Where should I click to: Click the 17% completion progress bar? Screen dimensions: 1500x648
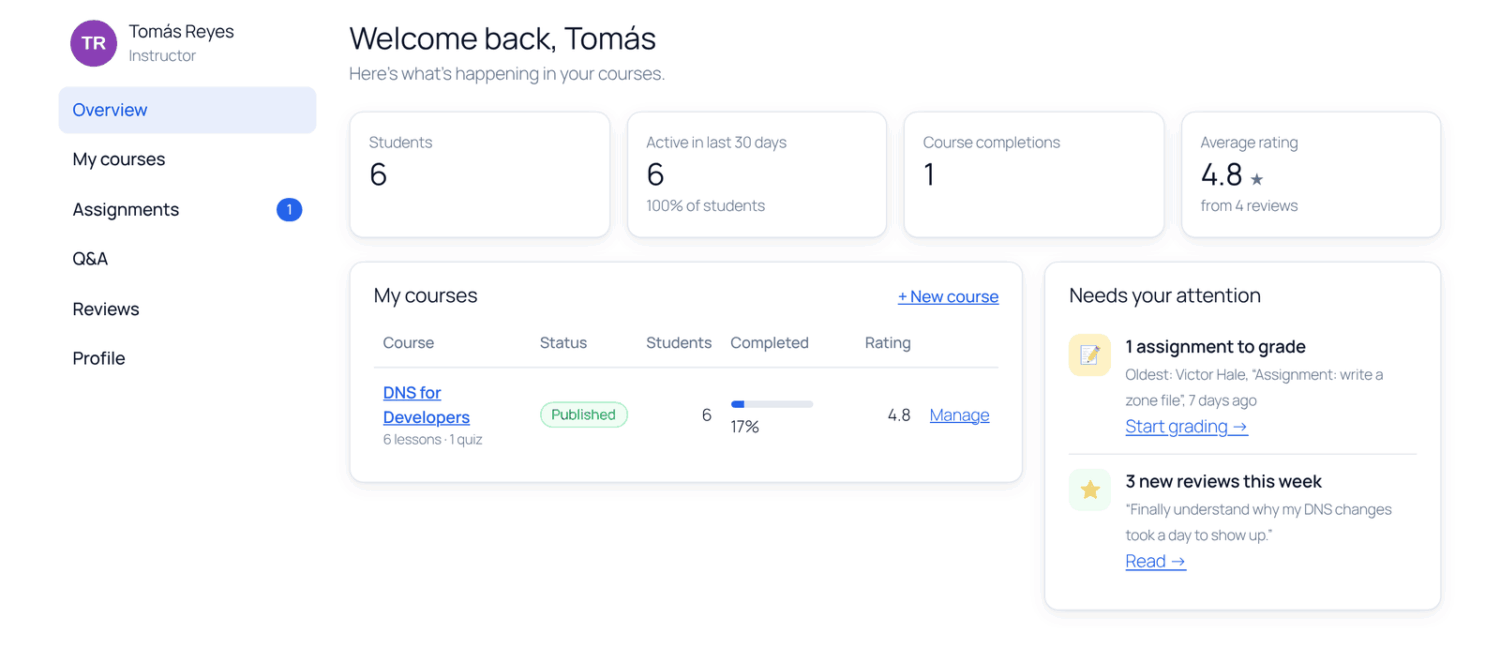(772, 404)
